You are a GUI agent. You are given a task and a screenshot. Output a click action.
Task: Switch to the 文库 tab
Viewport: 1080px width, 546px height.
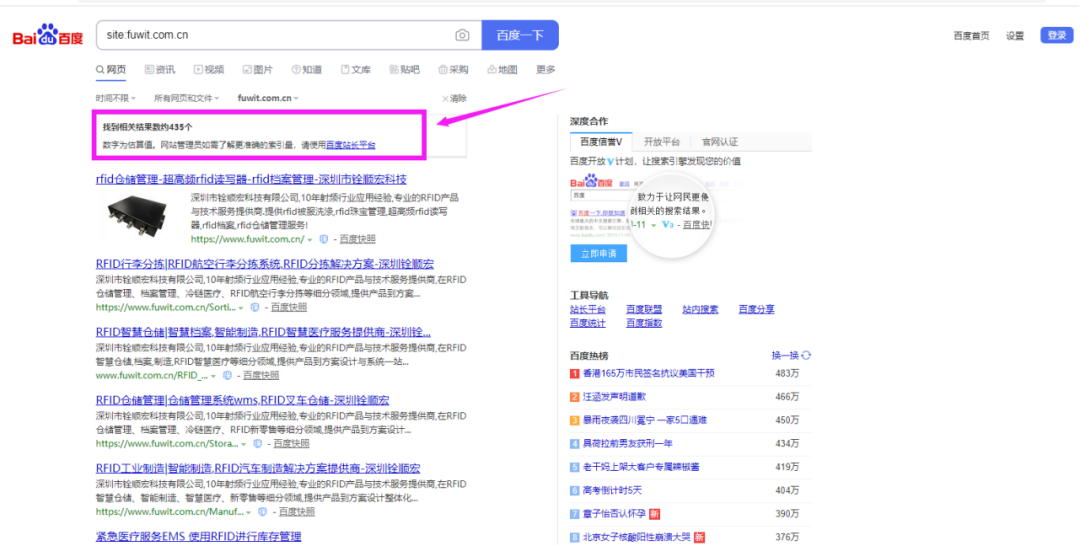pos(355,70)
